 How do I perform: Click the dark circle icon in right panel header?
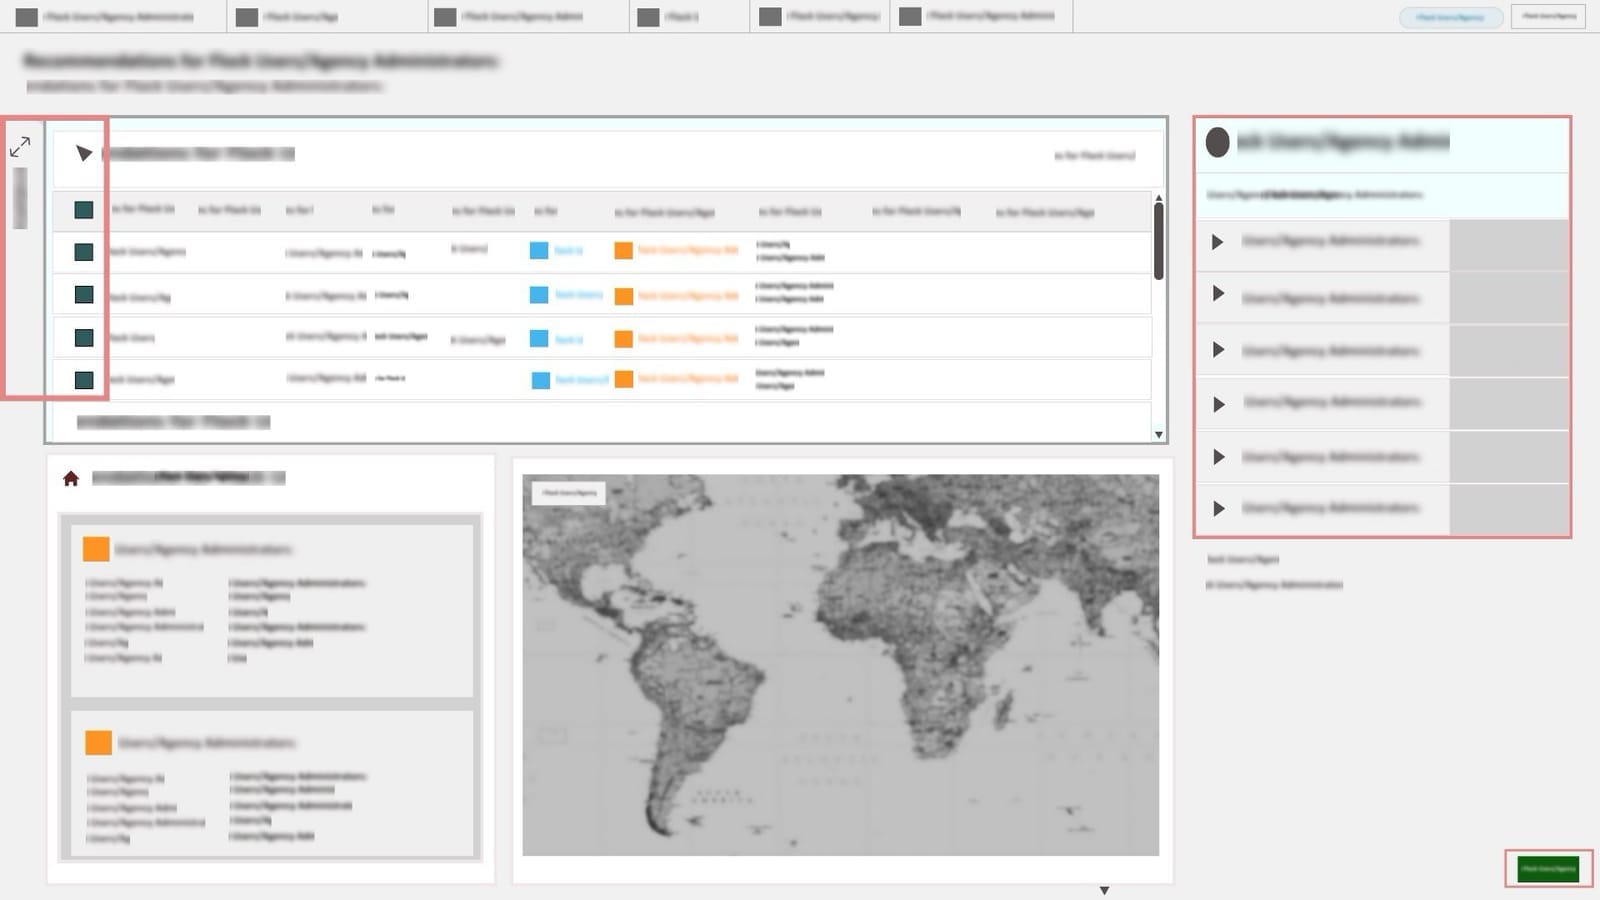click(x=1217, y=142)
